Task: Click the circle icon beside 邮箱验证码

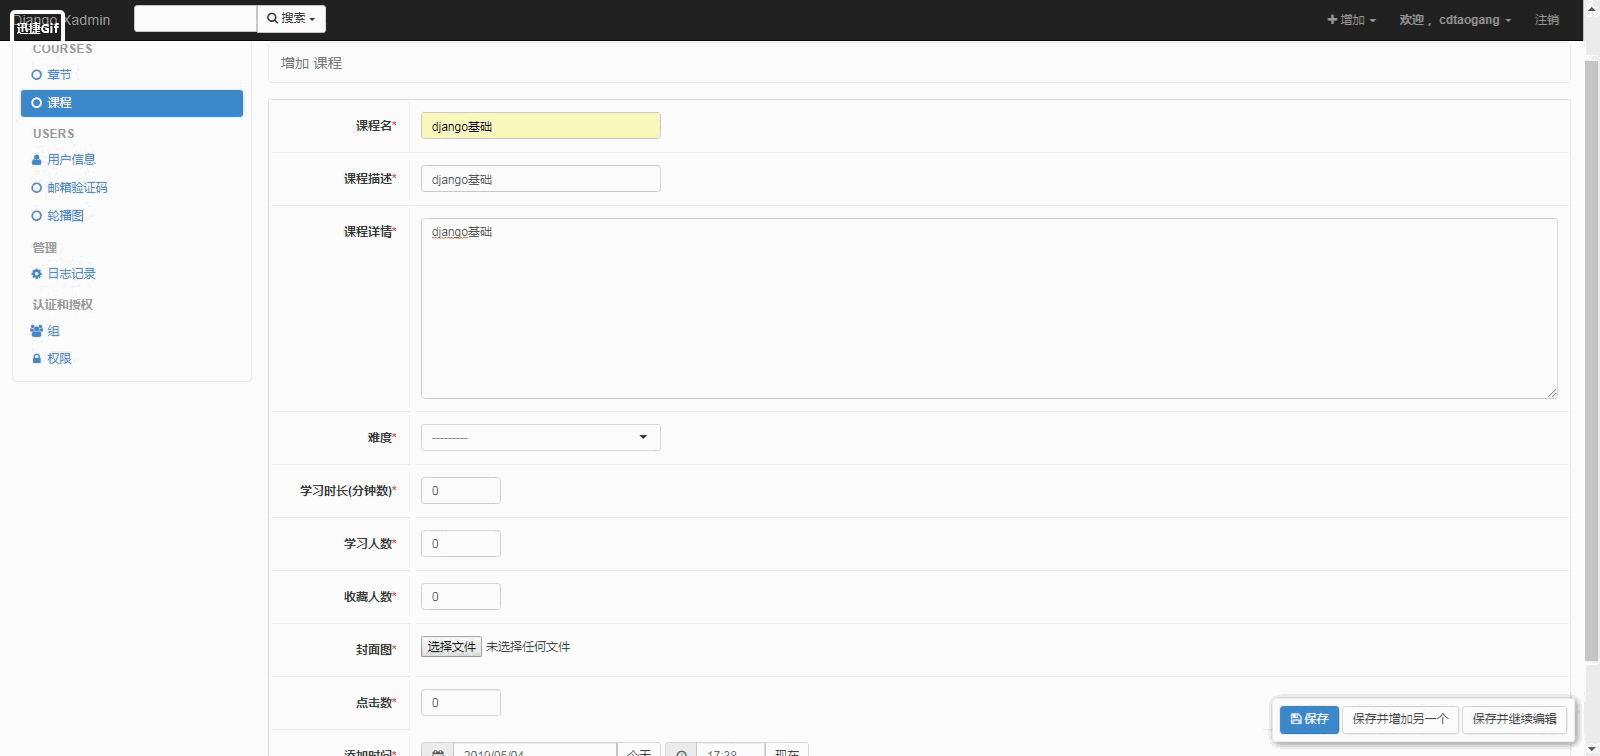Action: click(x=37, y=188)
